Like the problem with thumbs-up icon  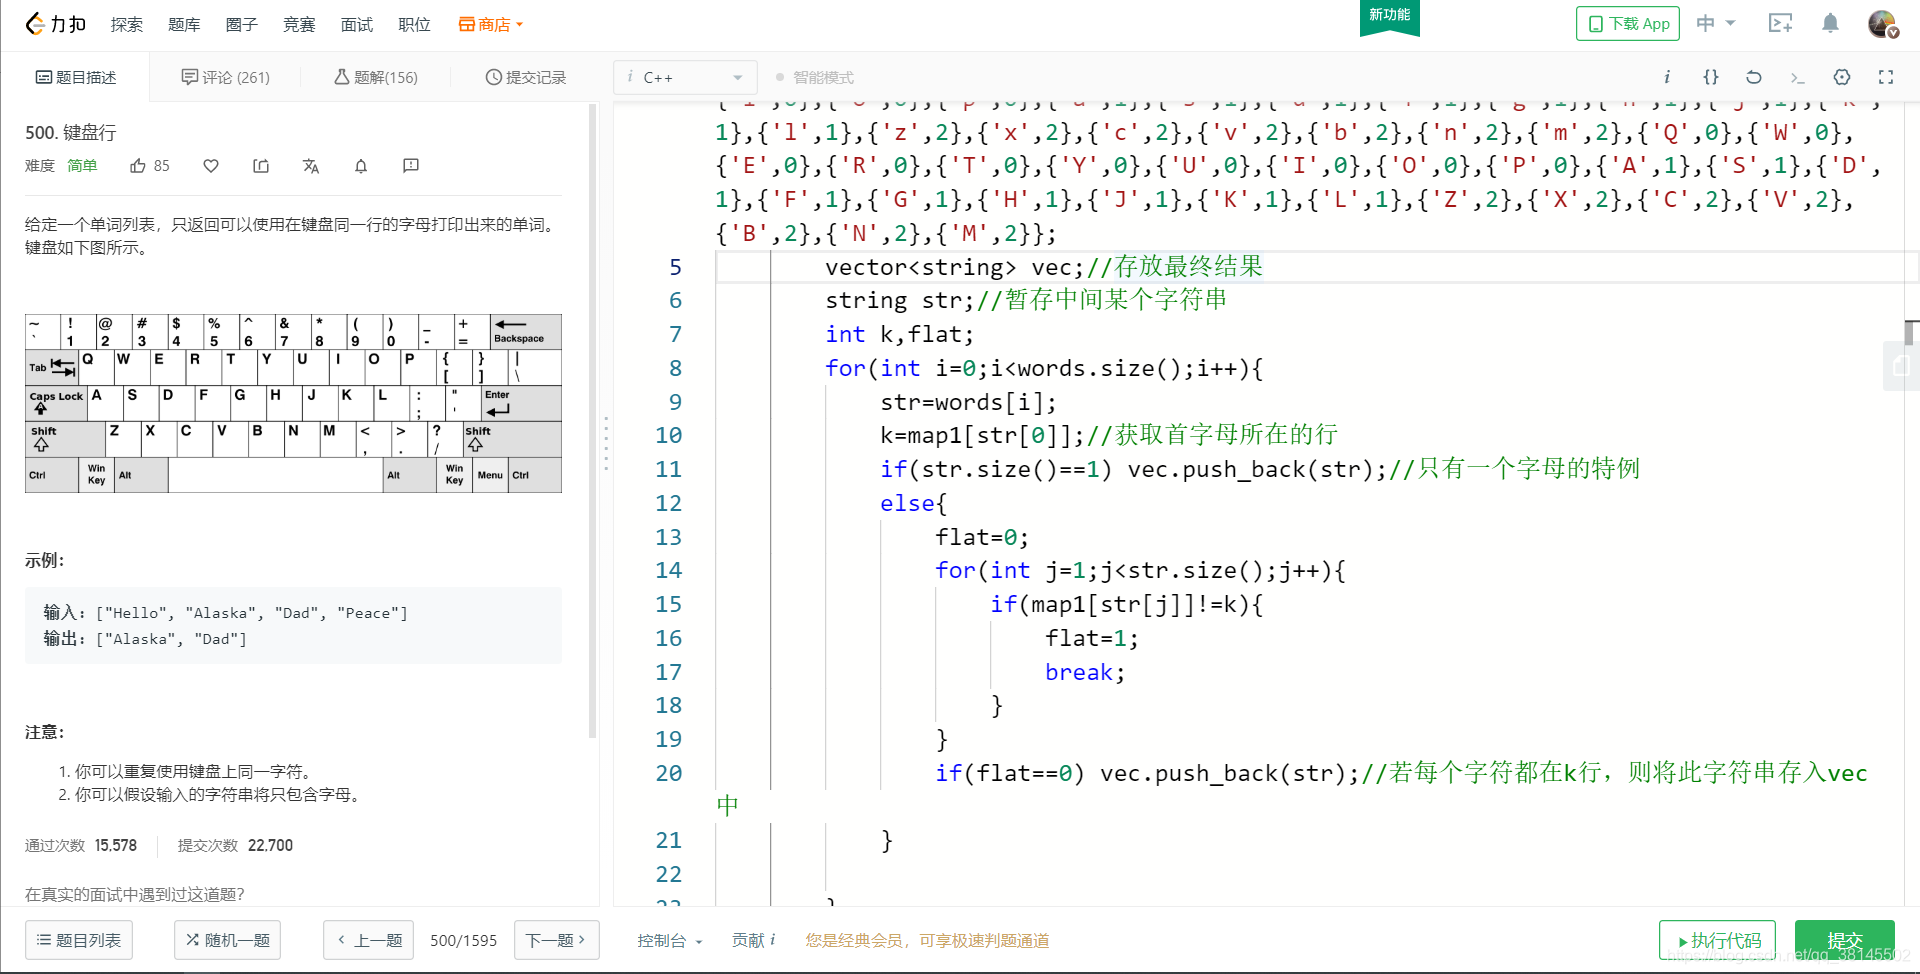point(138,166)
